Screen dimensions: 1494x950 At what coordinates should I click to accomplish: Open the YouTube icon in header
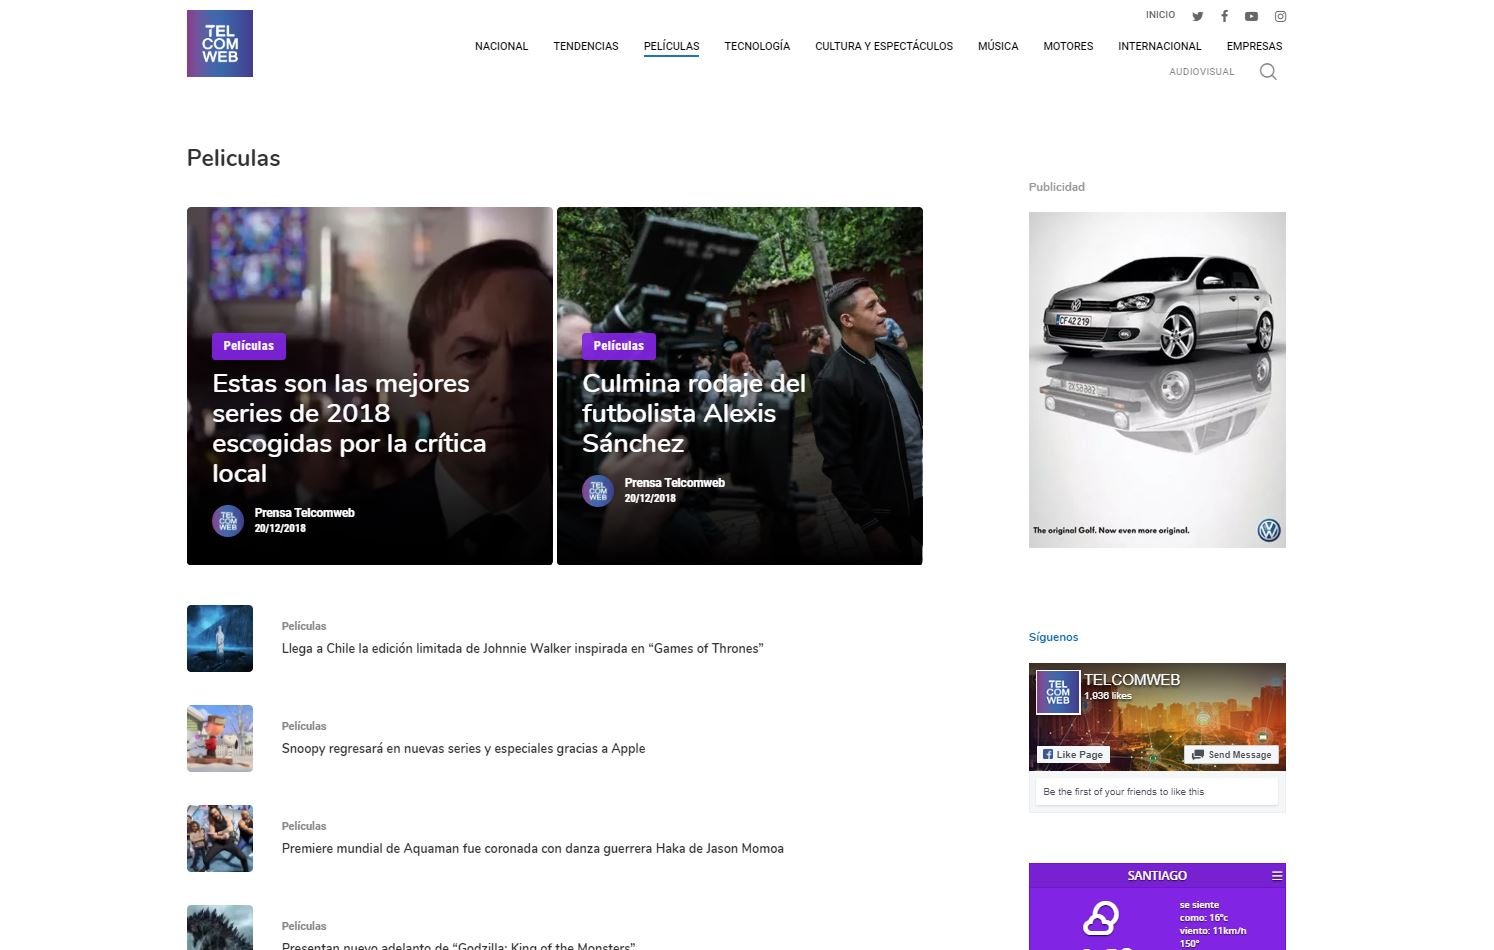(x=1251, y=16)
